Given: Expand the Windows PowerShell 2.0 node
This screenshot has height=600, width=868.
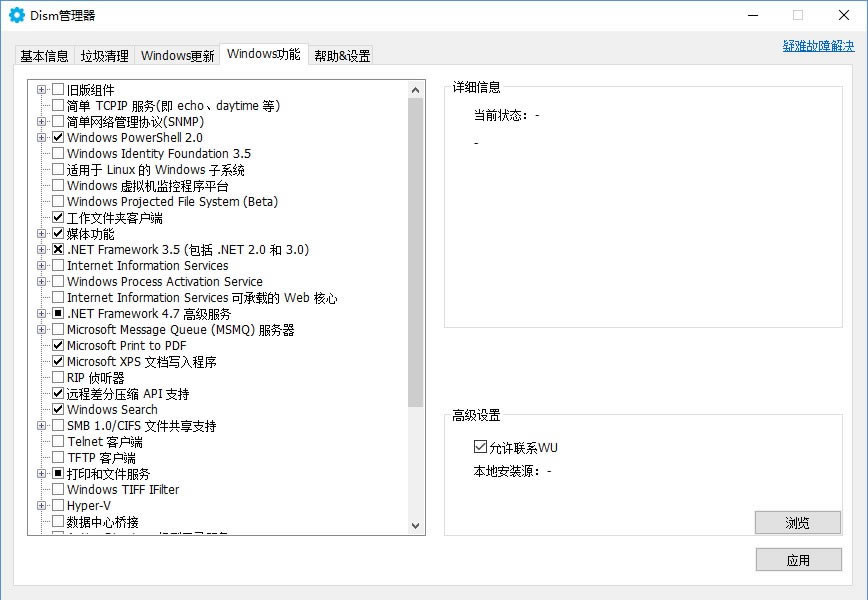Looking at the screenshot, I should click(x=41, y=137).
